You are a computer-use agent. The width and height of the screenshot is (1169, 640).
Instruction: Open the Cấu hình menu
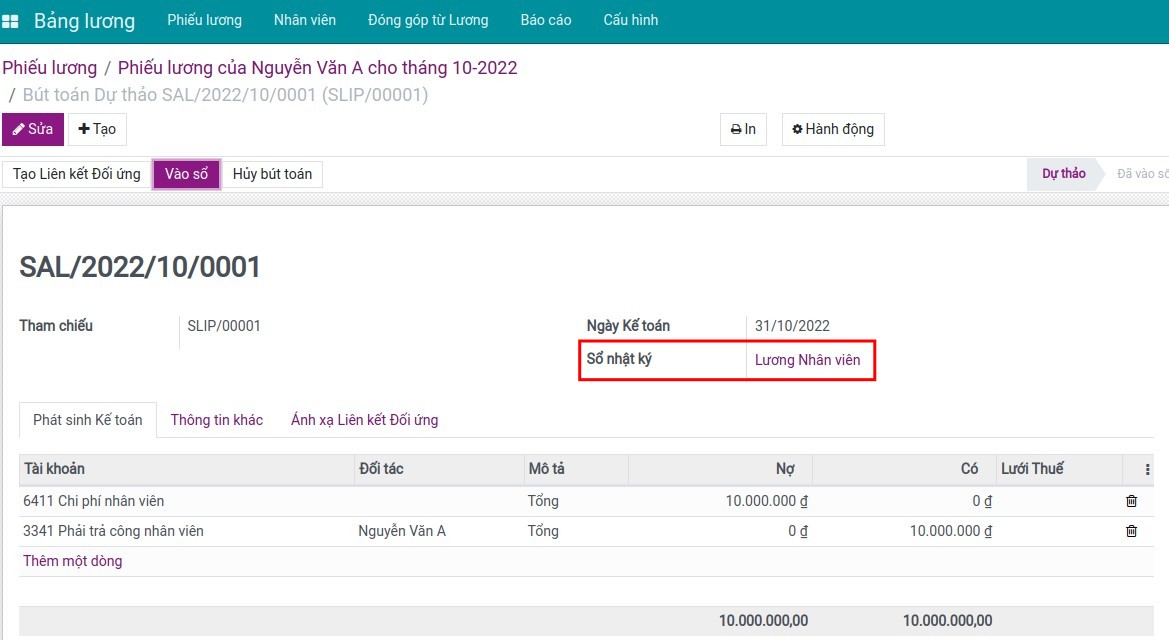[630, 20]
